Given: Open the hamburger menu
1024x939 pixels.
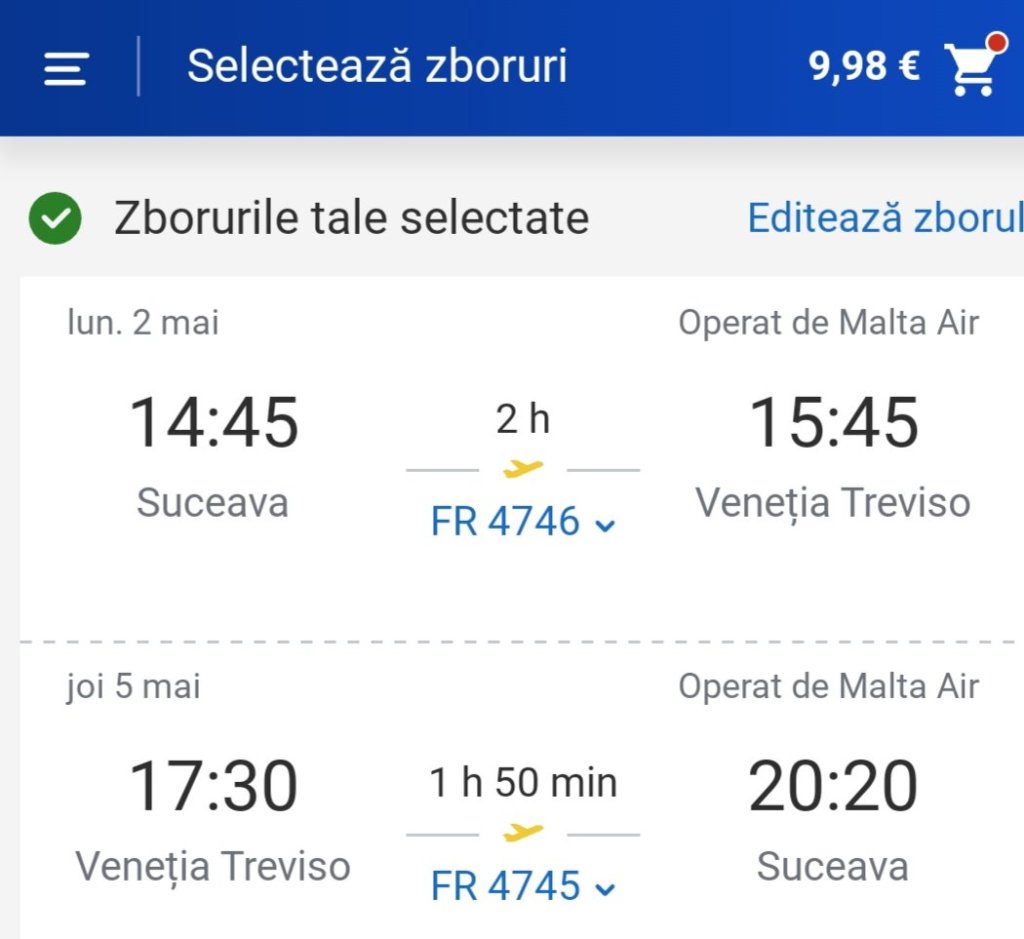Looking at the screenshot, I should 66,67.
